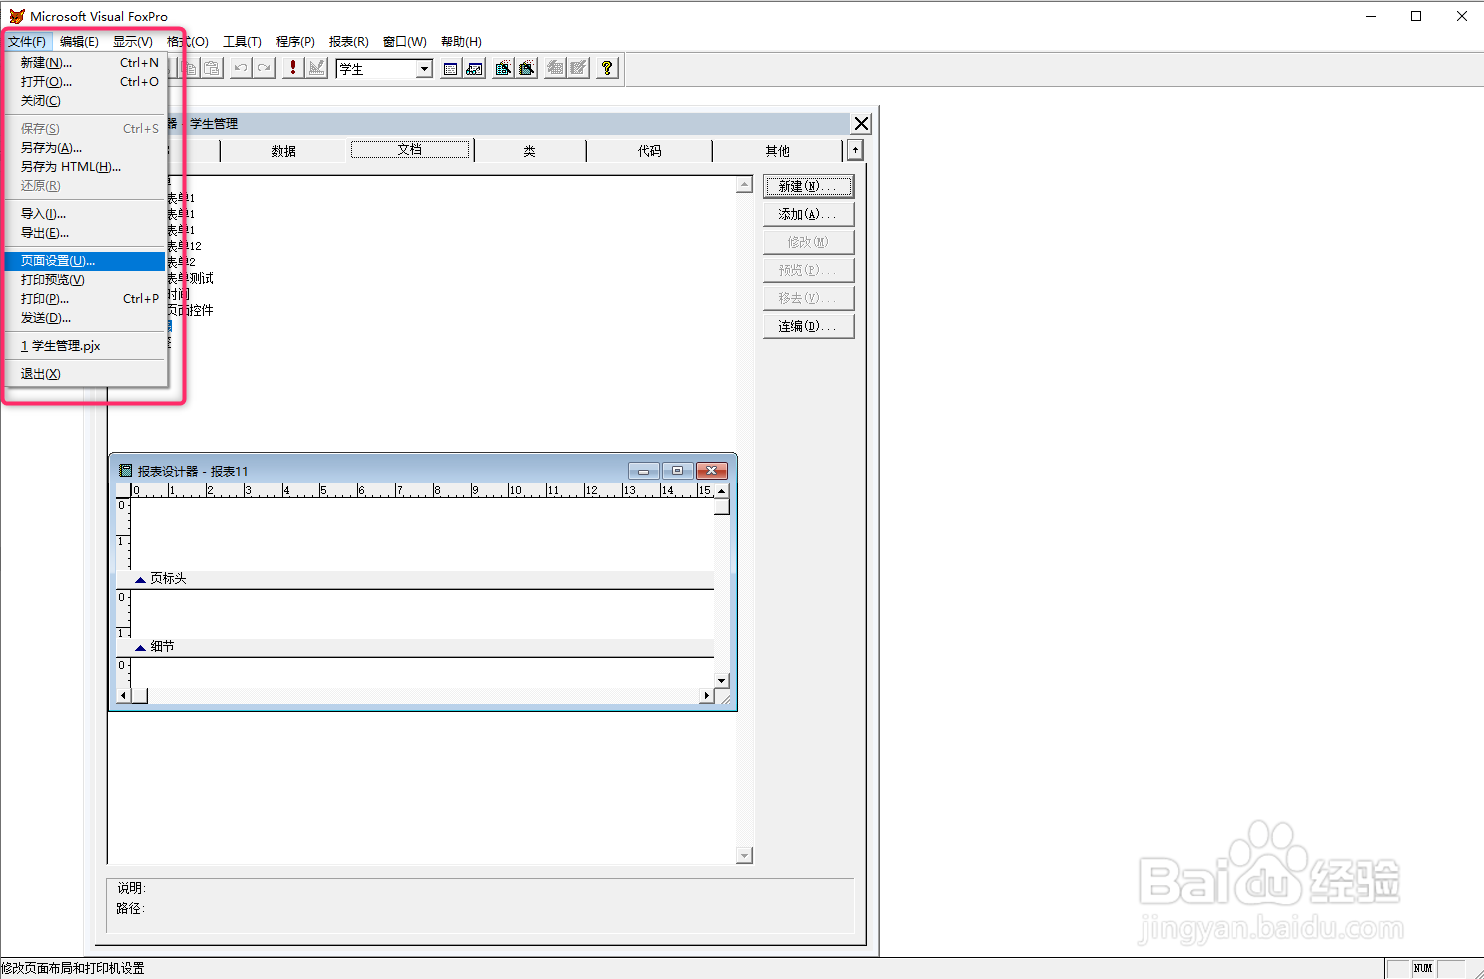Click project list scroll-down arrow
Screen dimensions: 1484x979
(744, 855)
